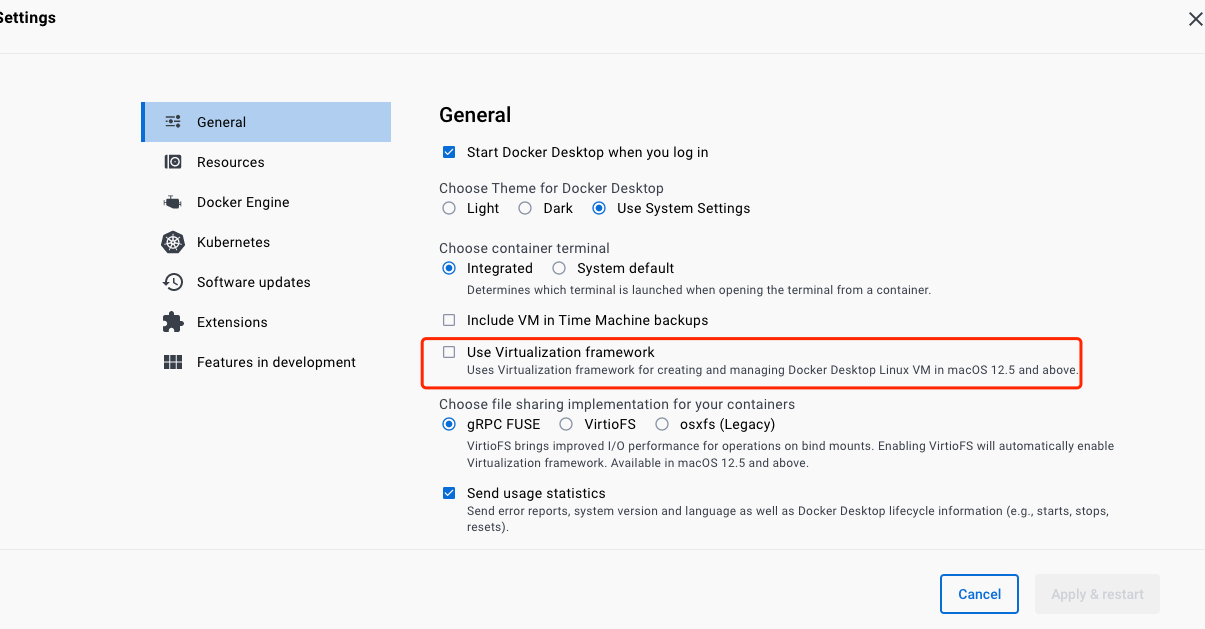Close the Settings panel with X icon
Image resolution: width=1205 pixels, height=629 pixels.
(x=1195, y=19)
